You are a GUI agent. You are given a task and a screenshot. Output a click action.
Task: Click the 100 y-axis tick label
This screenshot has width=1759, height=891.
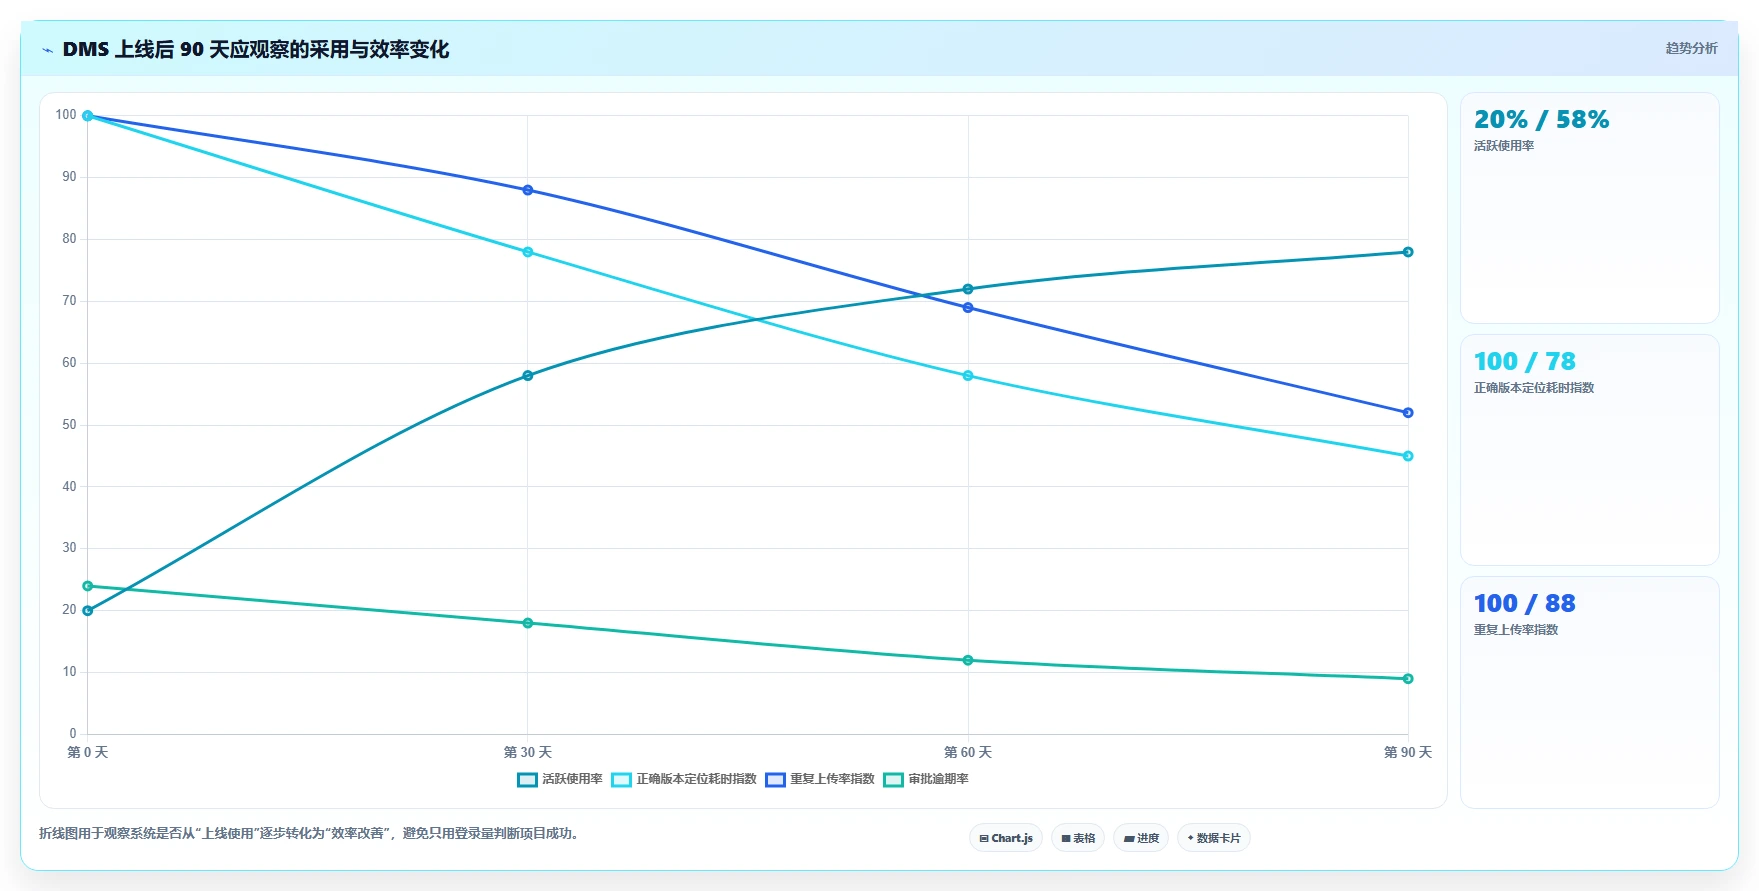click(x=66, y=115)
